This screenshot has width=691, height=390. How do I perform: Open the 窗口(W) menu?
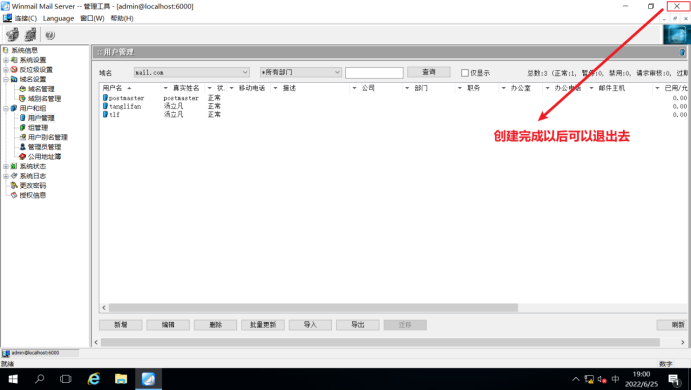pos(92,19)
